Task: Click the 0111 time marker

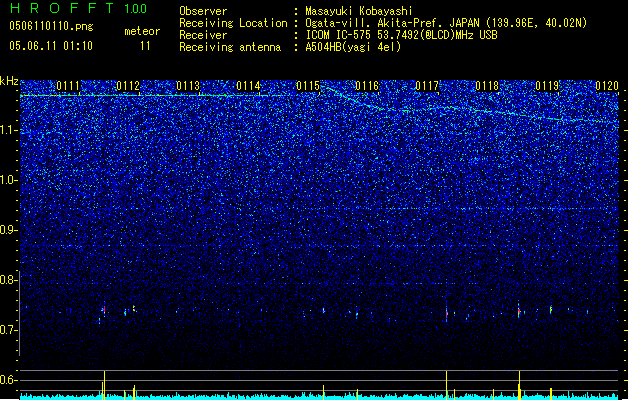Action: [x=68, y=86]
